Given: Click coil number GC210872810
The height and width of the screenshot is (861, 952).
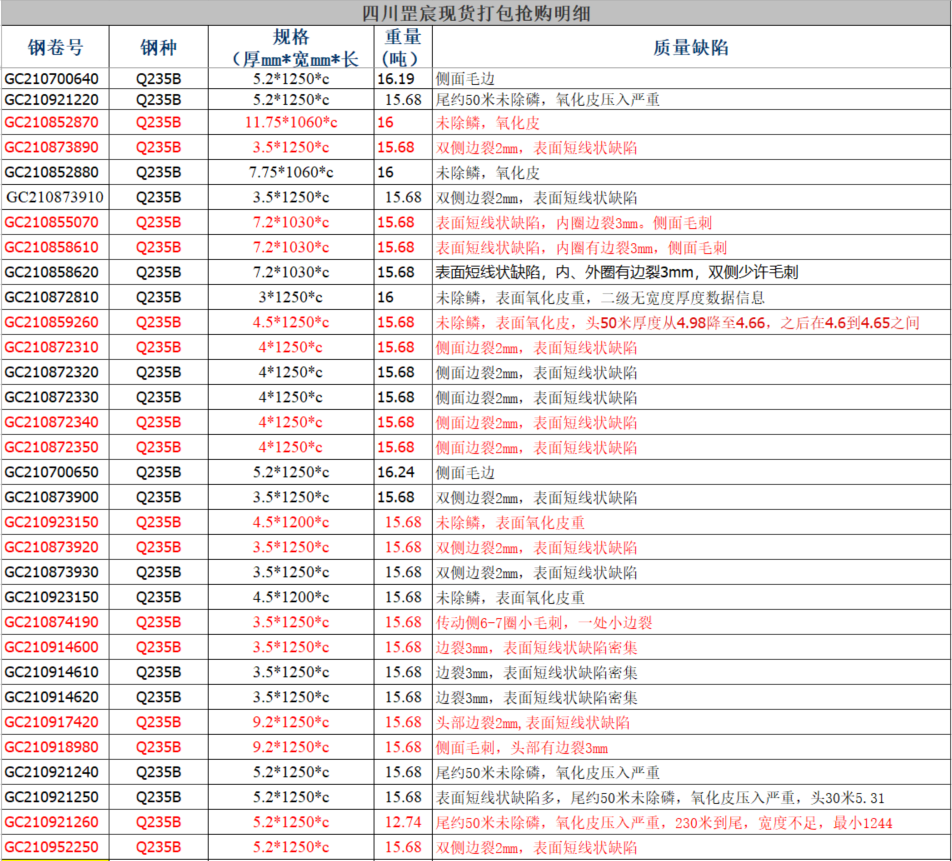Looking at the screenshot, I should pos(52,297).
